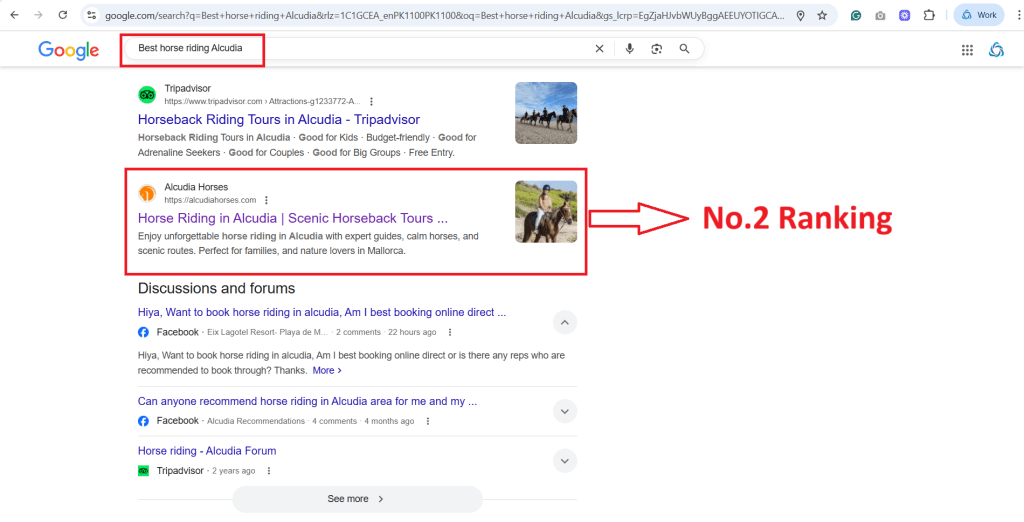1024x522 pixels.
Task: Open site information icon in address bar
Action: tap(91, 15)
